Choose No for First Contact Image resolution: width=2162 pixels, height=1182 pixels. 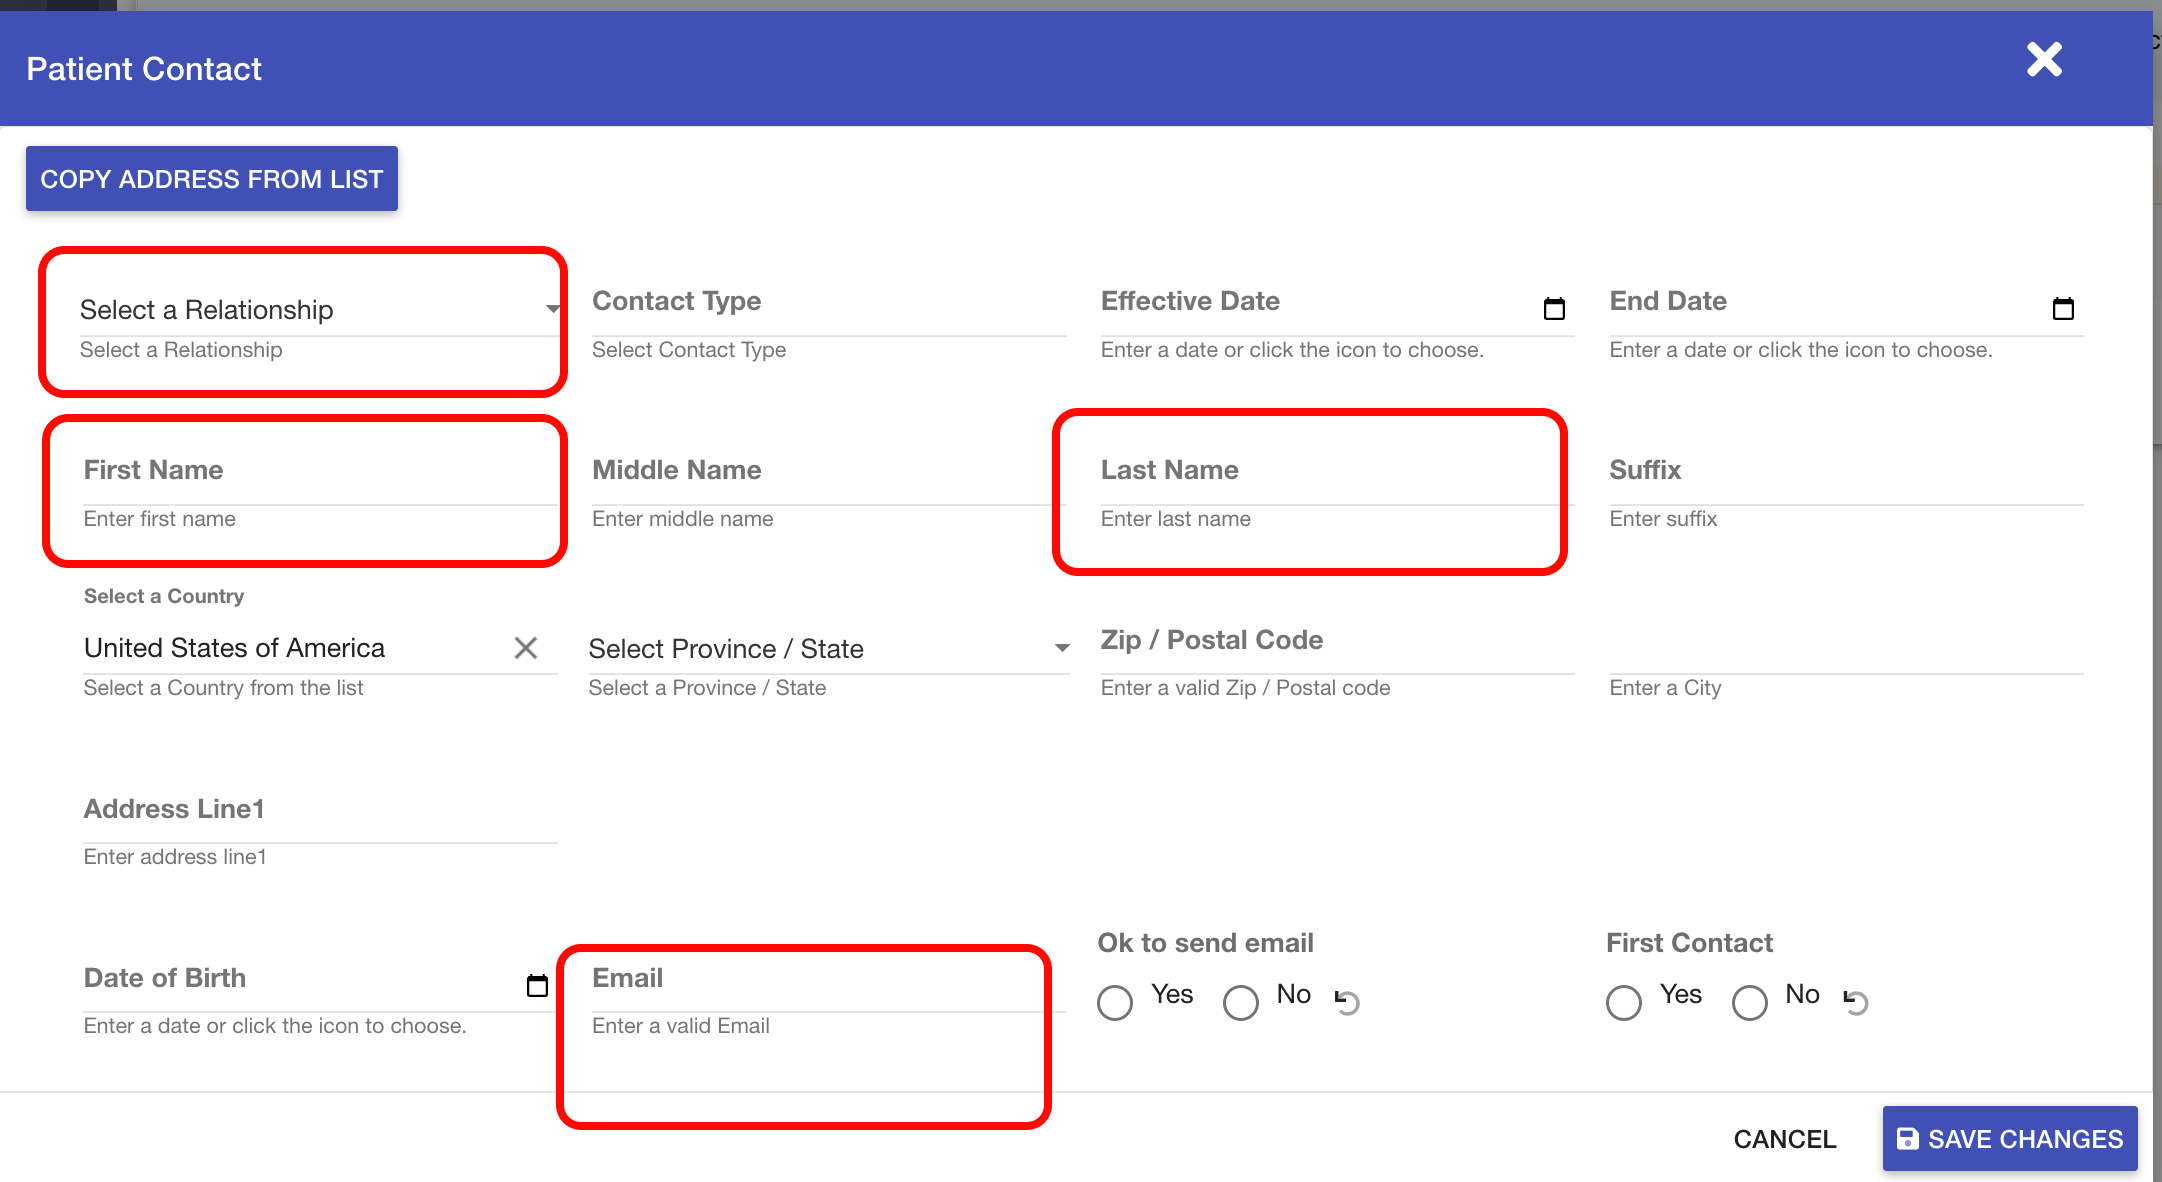tap(1750, 1002)
